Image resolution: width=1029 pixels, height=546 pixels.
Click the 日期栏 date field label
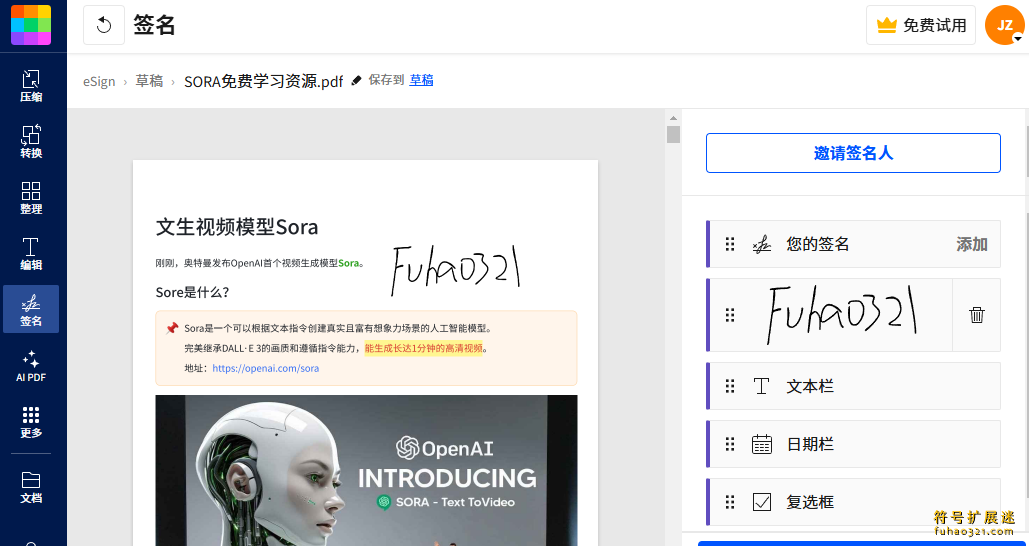click(810, 444)
